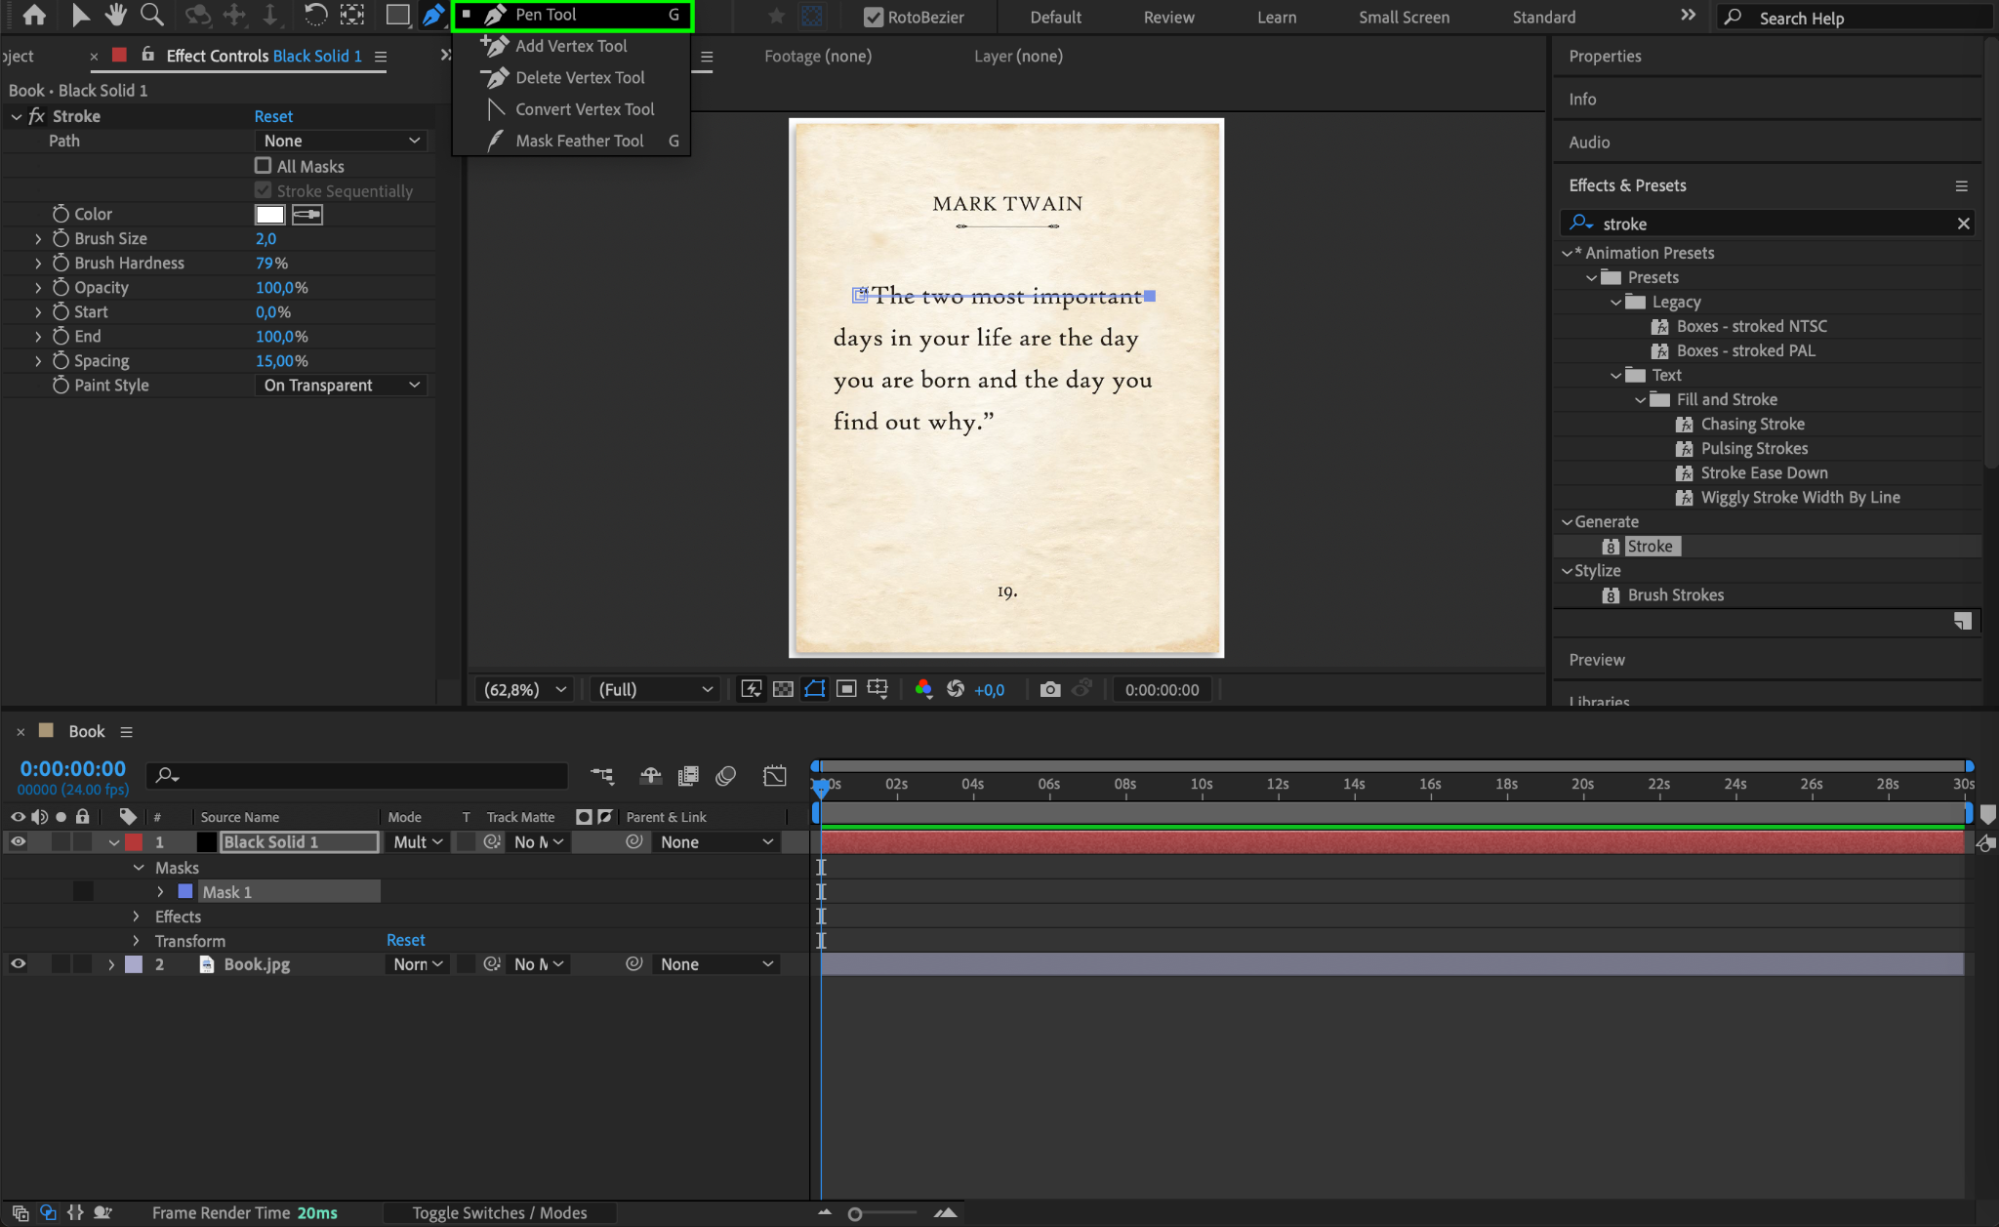Click Reset next to Stroke effect
Viewport: 1999px width, 1227px height.
(273, 116)
